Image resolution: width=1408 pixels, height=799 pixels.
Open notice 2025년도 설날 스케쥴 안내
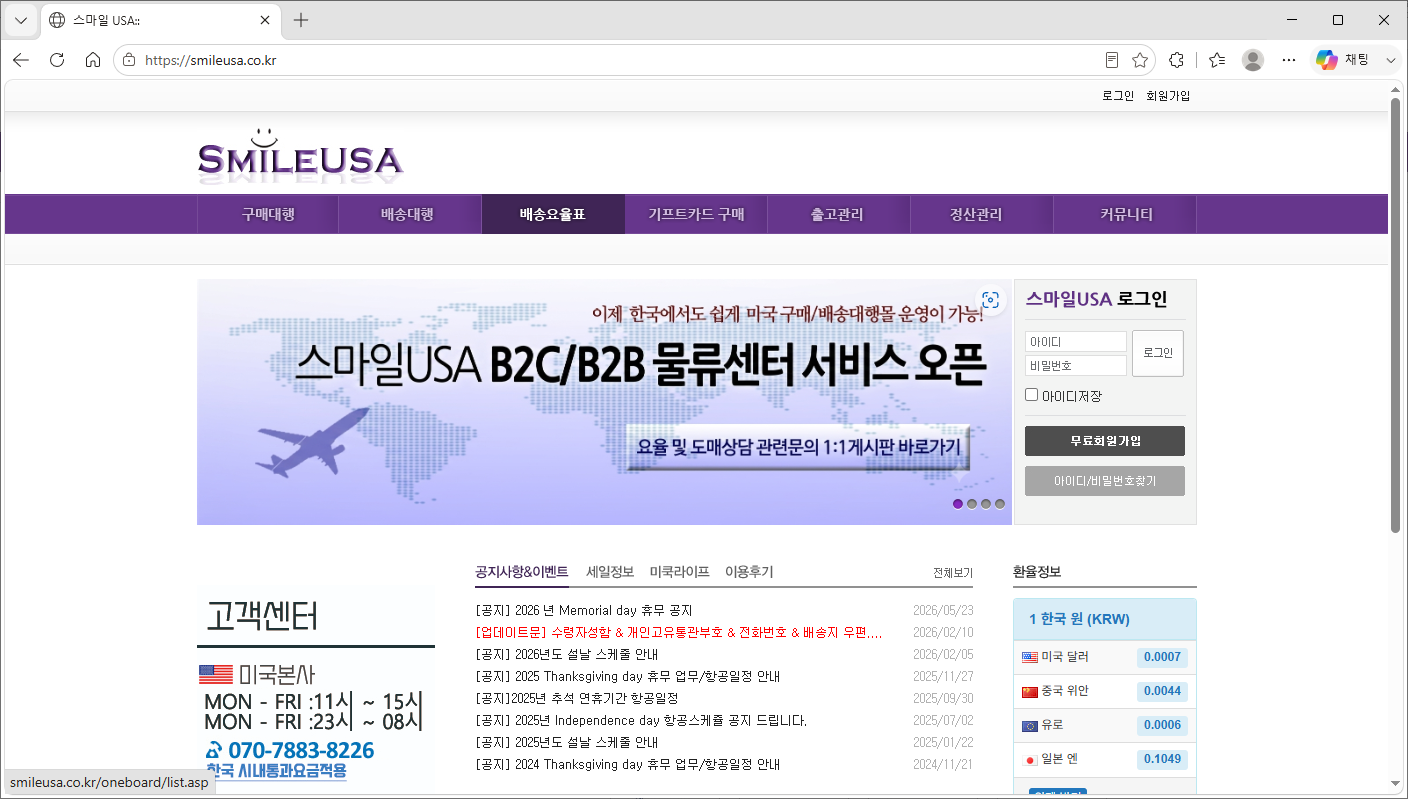(x=567, y=742)
